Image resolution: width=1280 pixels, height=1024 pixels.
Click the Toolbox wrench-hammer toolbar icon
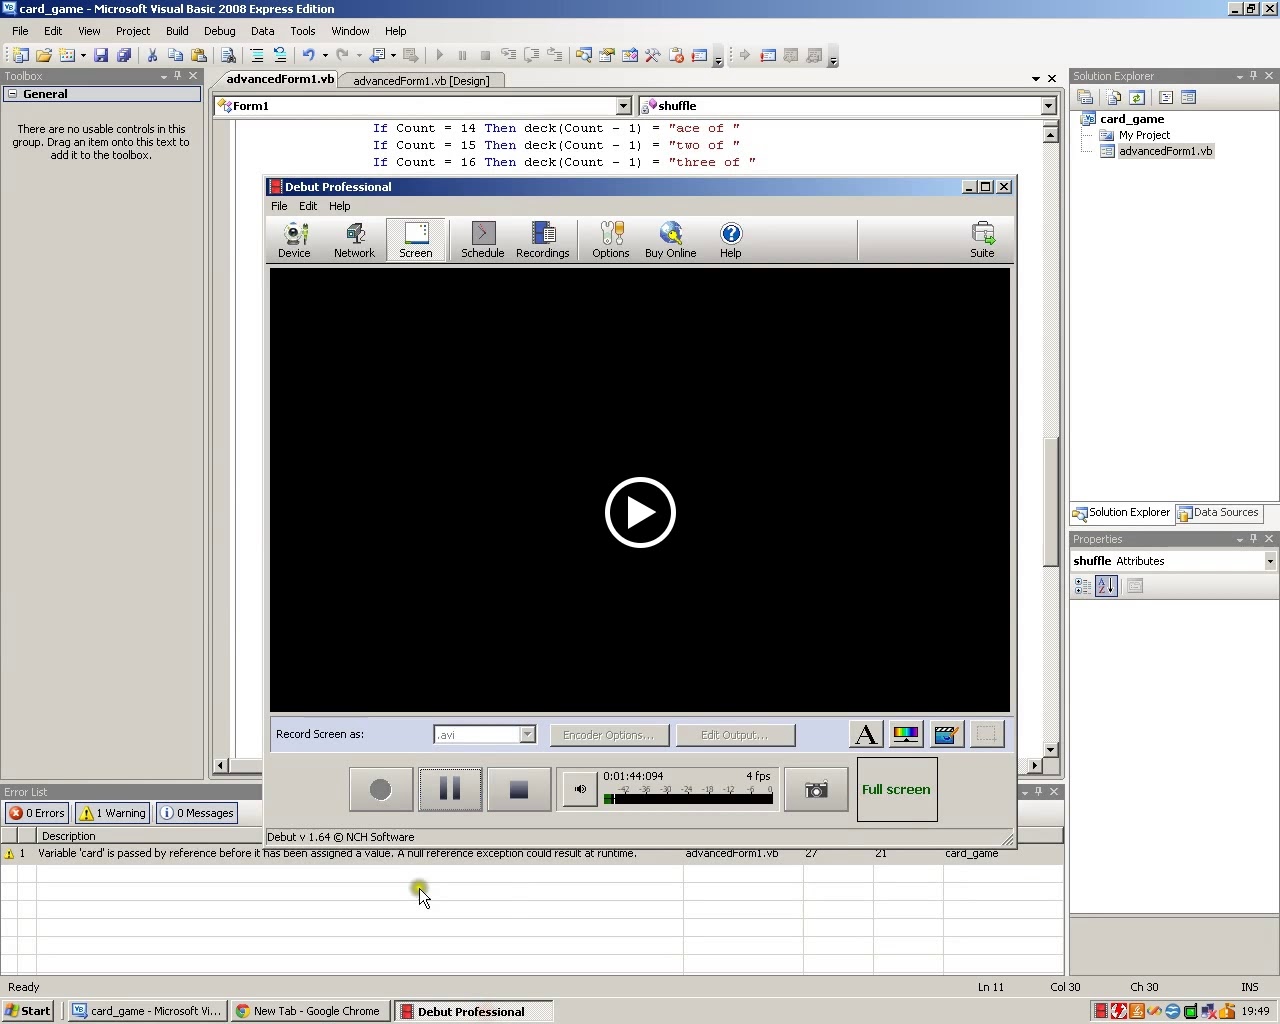[653, 56]
